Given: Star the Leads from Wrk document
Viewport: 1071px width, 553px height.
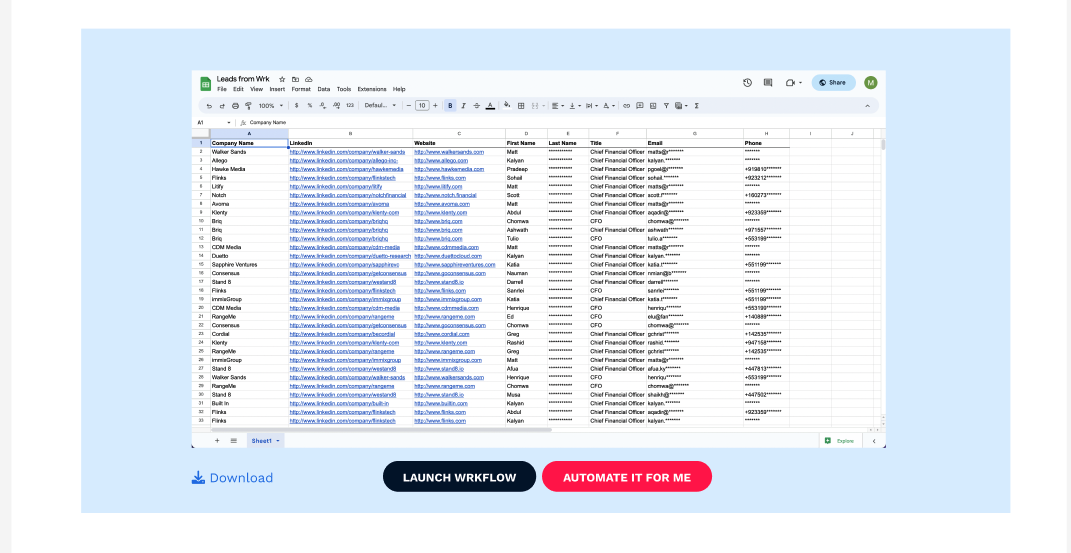Looking at the screenshot, I should [x=282, y=79].
